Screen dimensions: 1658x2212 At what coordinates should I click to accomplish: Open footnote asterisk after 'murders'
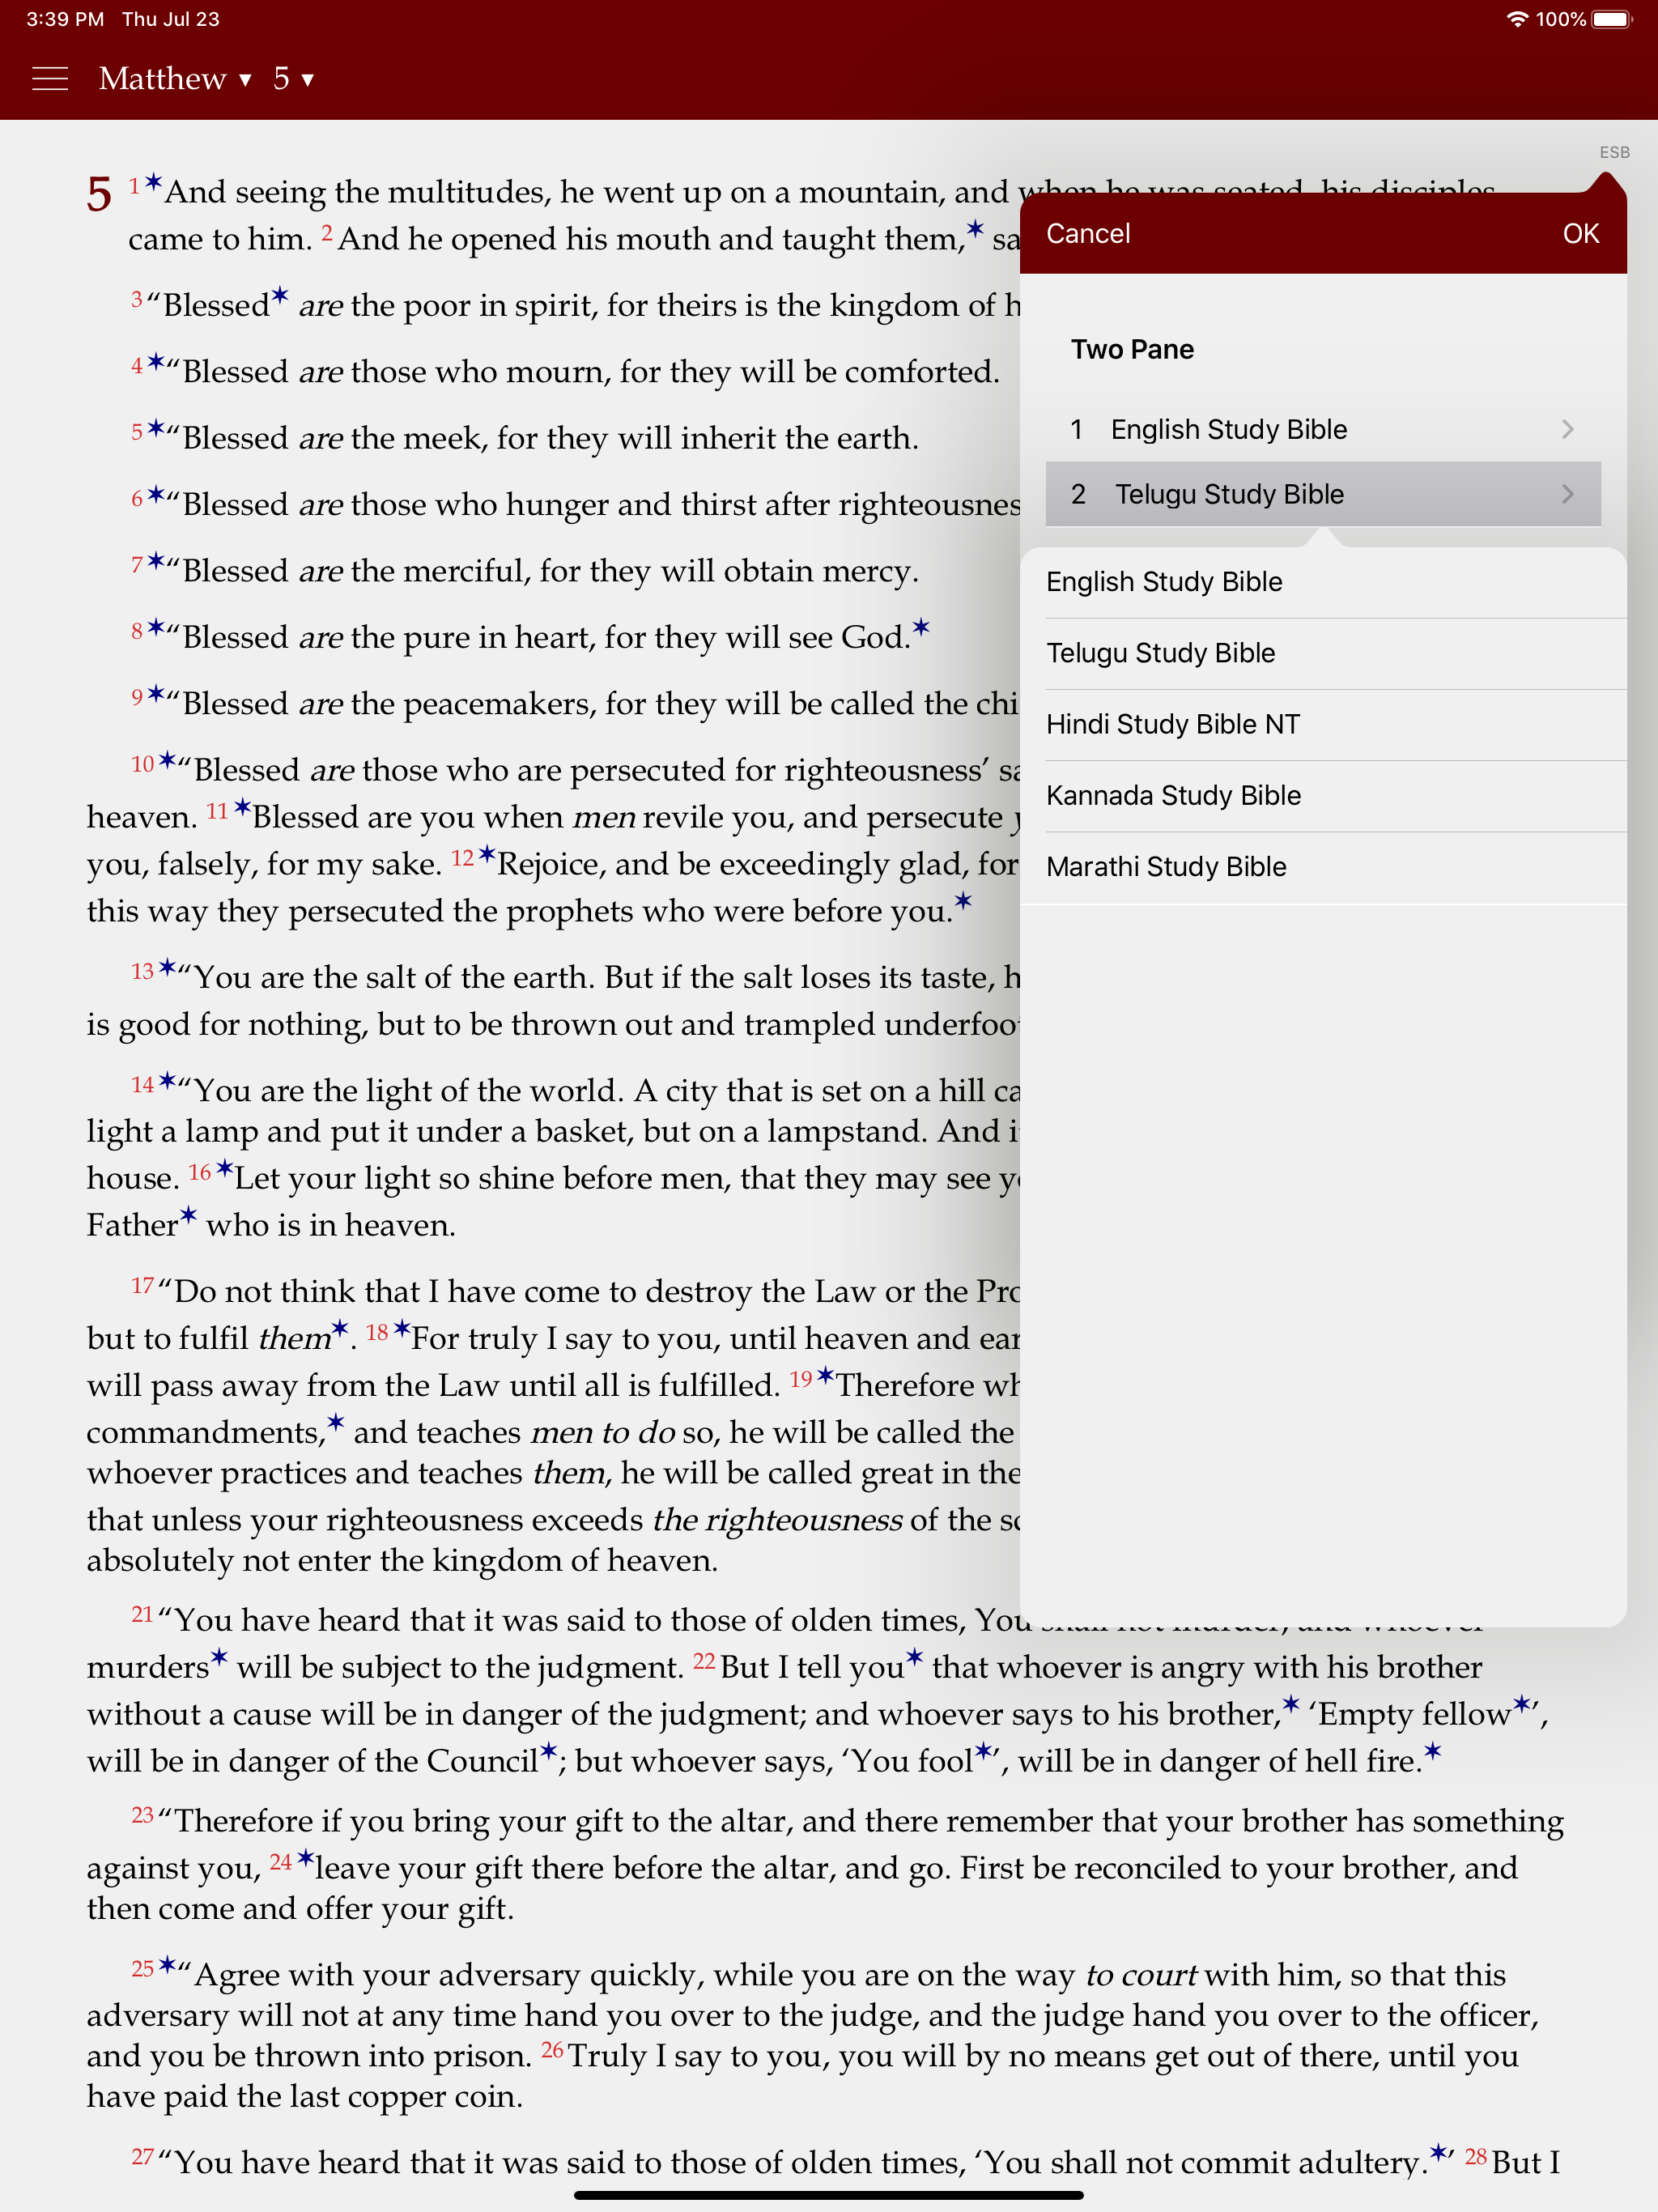219,1657
